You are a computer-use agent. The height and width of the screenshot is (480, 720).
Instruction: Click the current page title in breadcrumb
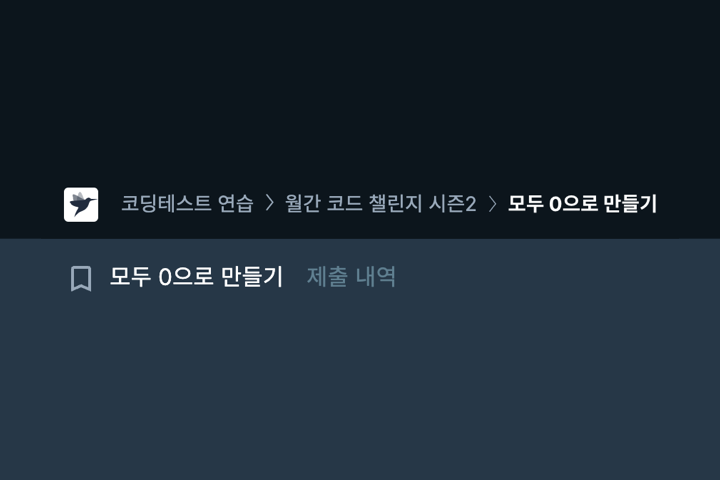582,203
